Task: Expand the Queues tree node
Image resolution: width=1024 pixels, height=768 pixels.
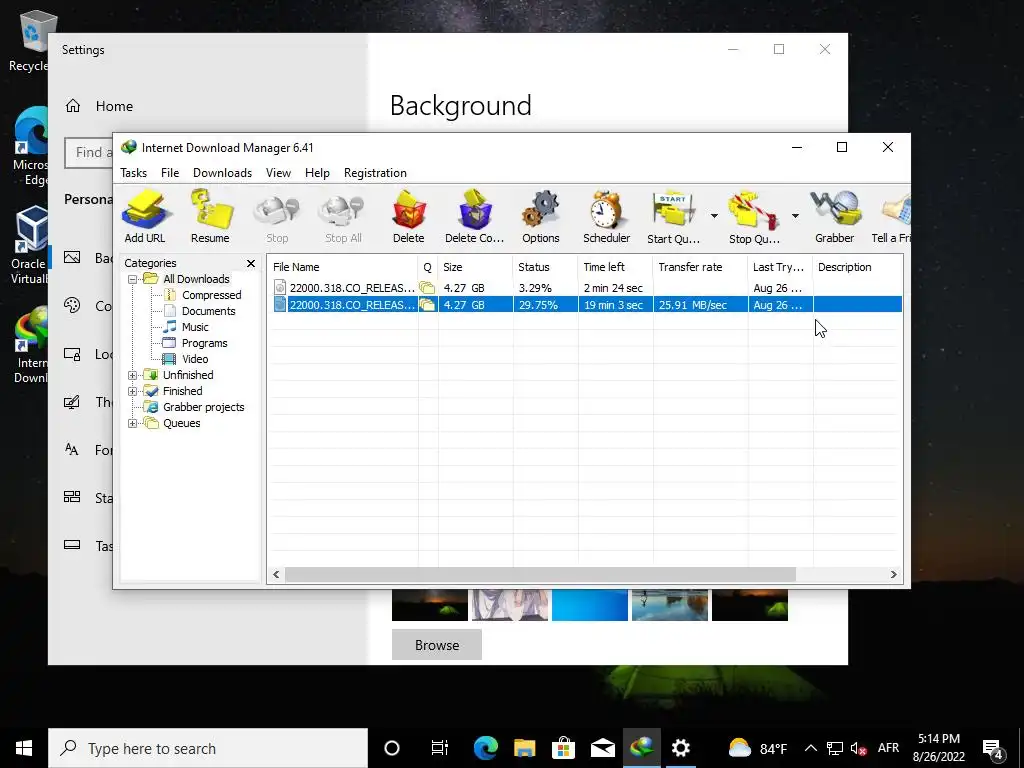Action: 133,423
